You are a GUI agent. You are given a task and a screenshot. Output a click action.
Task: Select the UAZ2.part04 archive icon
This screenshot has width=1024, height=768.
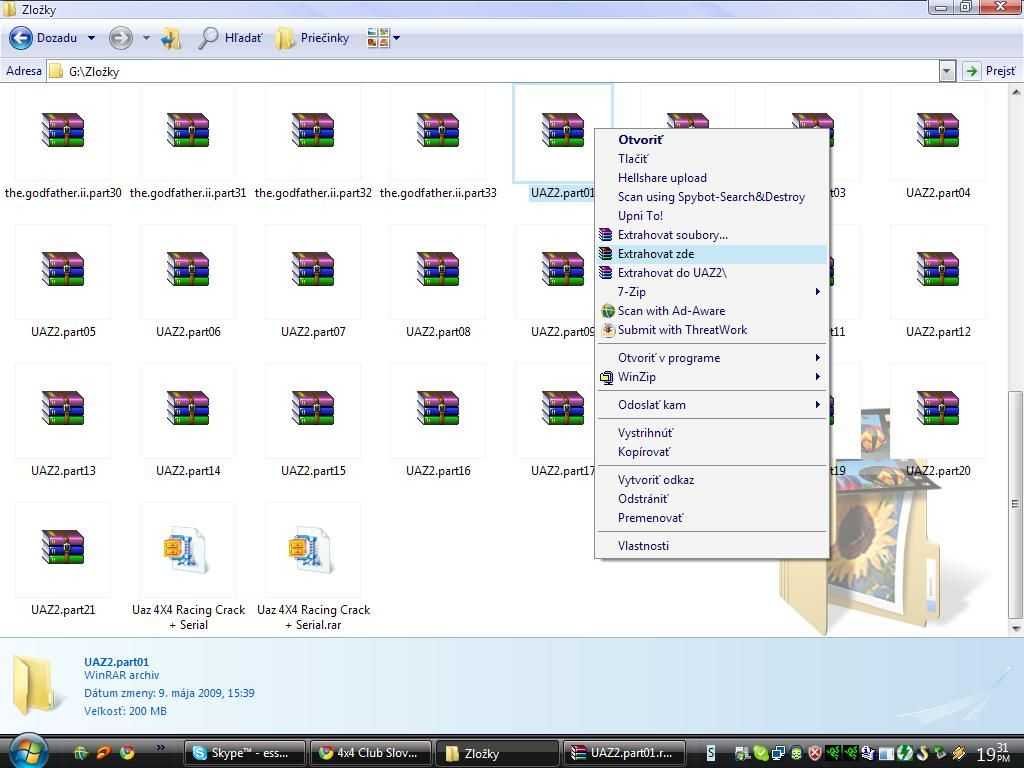(938, 130)
